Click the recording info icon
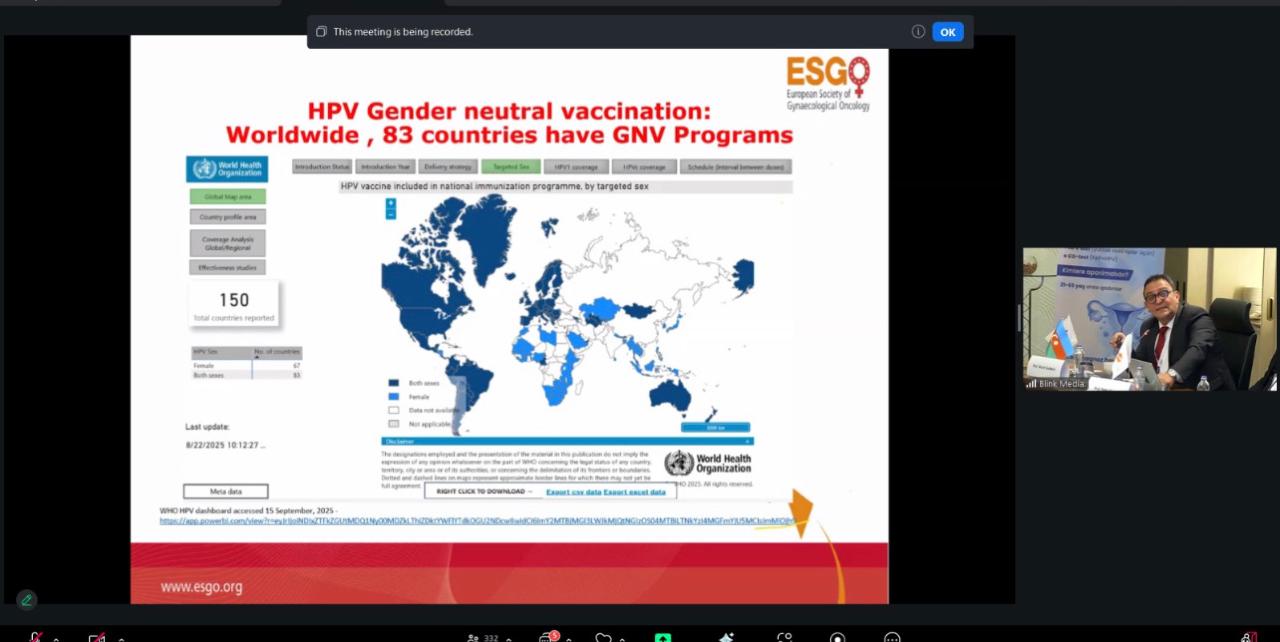This screenshot has height=642, width=1280. click(x=918, y=32)
